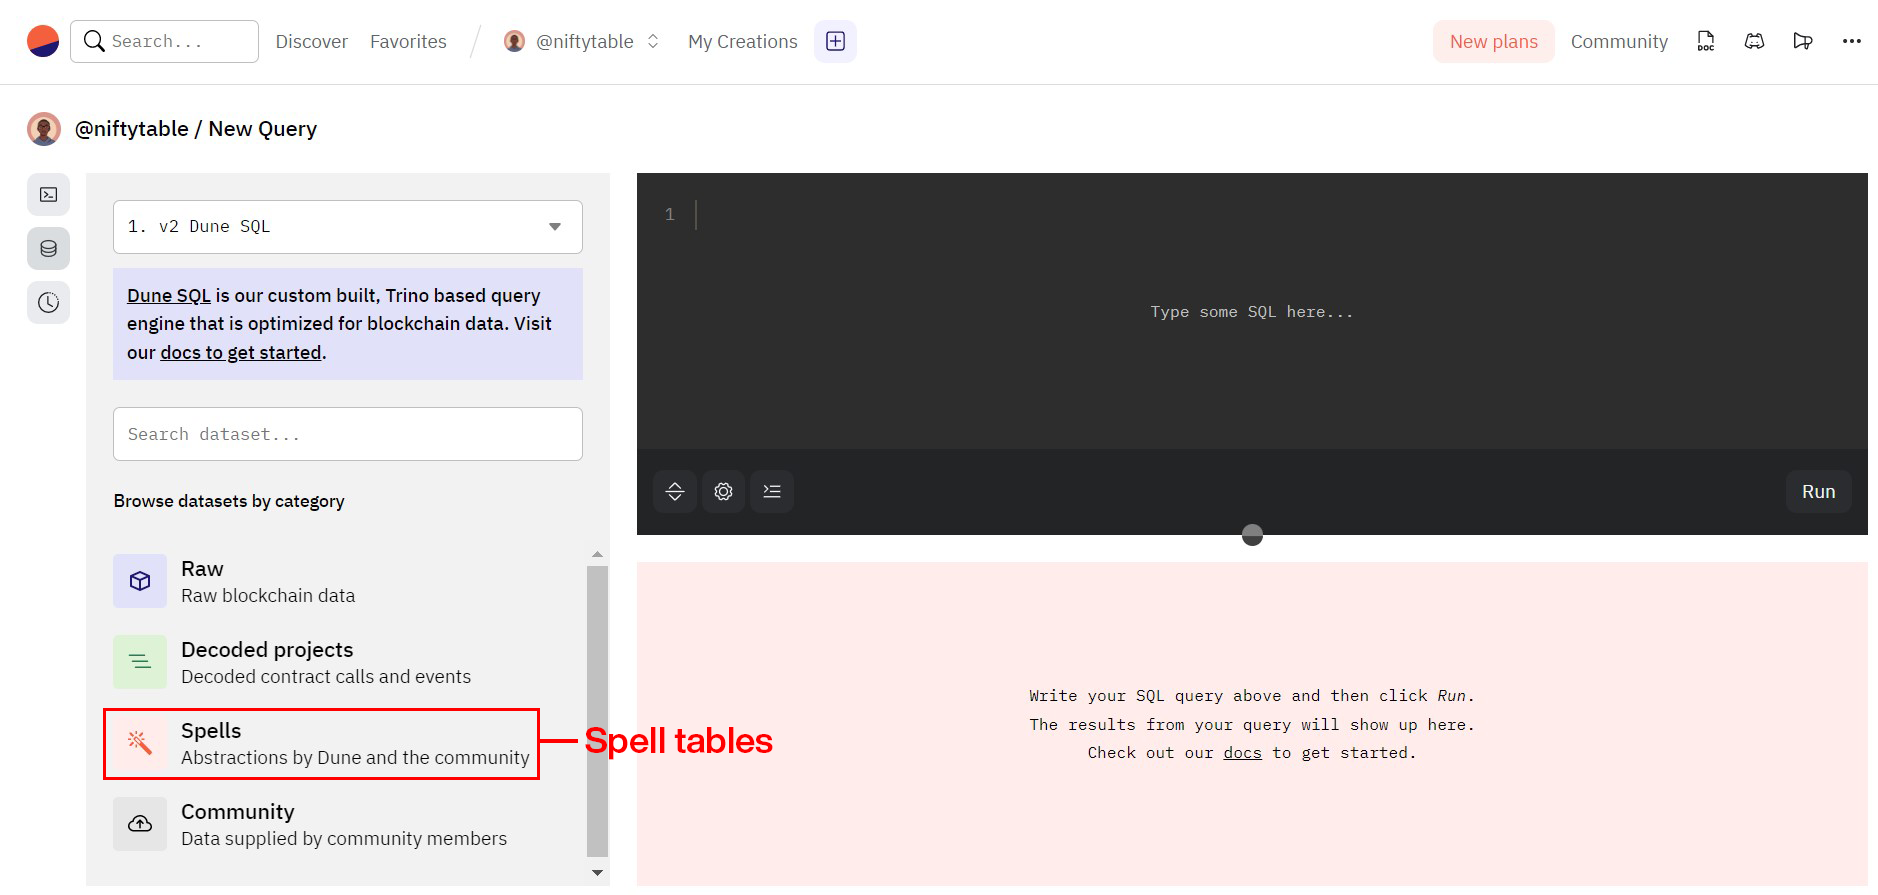
Task: Go to My Creations
Action: tap(743, 41)
